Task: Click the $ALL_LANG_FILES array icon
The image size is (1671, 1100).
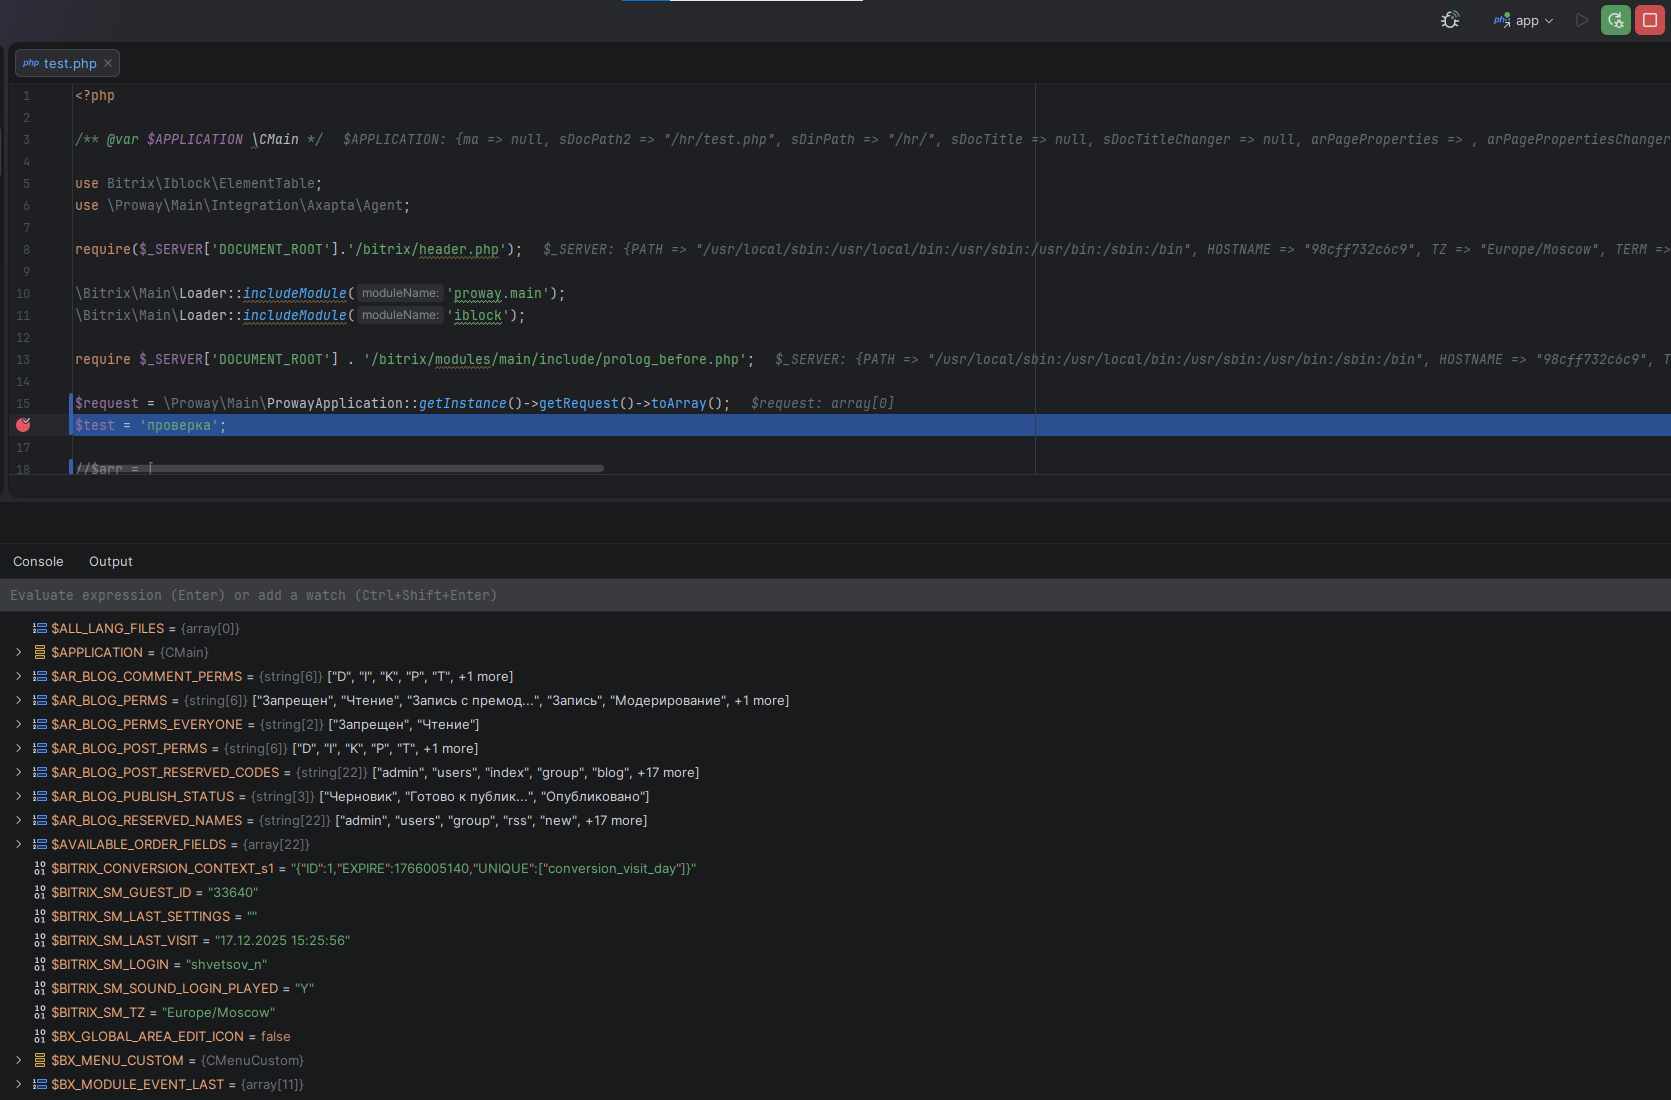Action: pos(40,628)
